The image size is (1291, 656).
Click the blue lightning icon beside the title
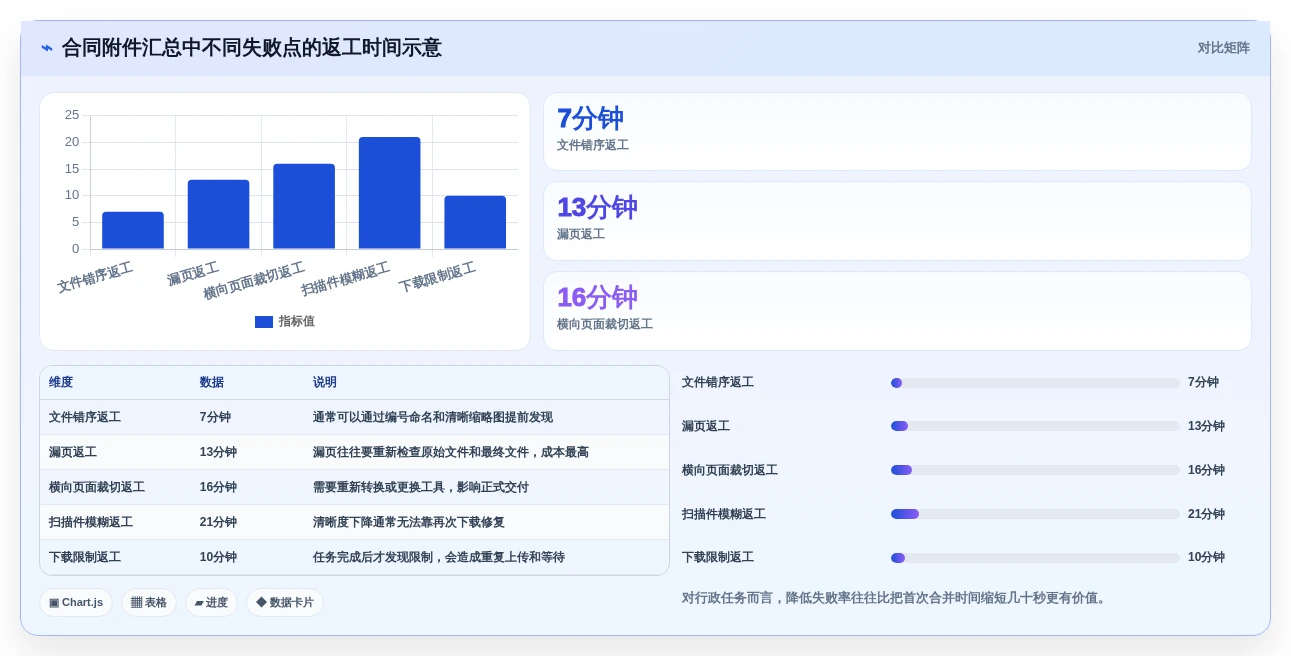point(47,48)
